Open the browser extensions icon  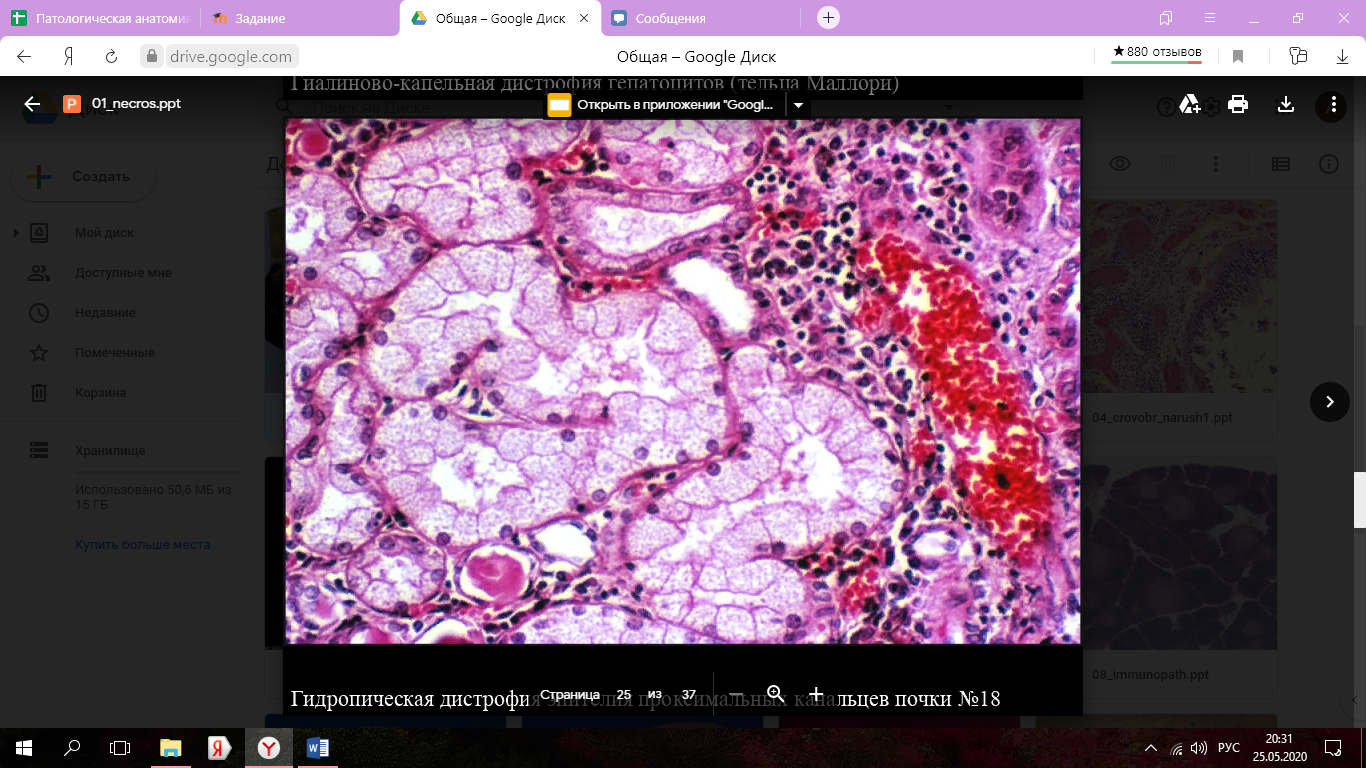(1298, 56)
